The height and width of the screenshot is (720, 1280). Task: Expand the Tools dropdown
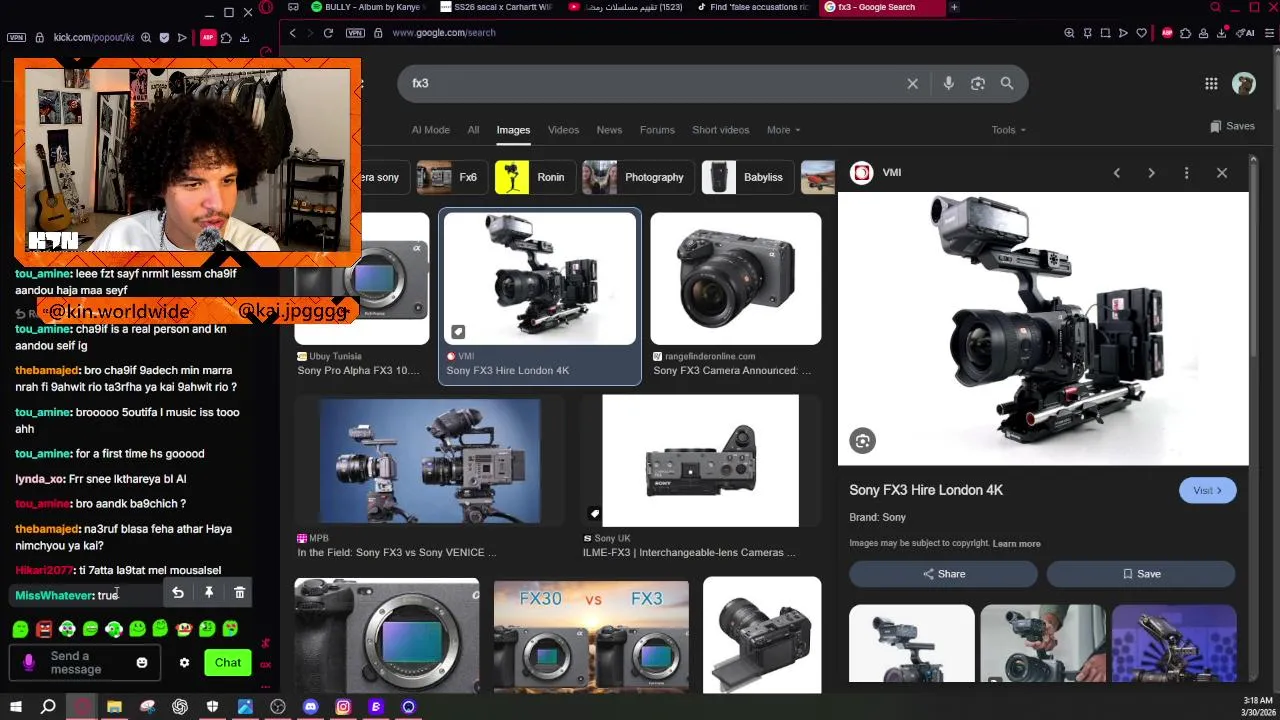coord(1008,130)
